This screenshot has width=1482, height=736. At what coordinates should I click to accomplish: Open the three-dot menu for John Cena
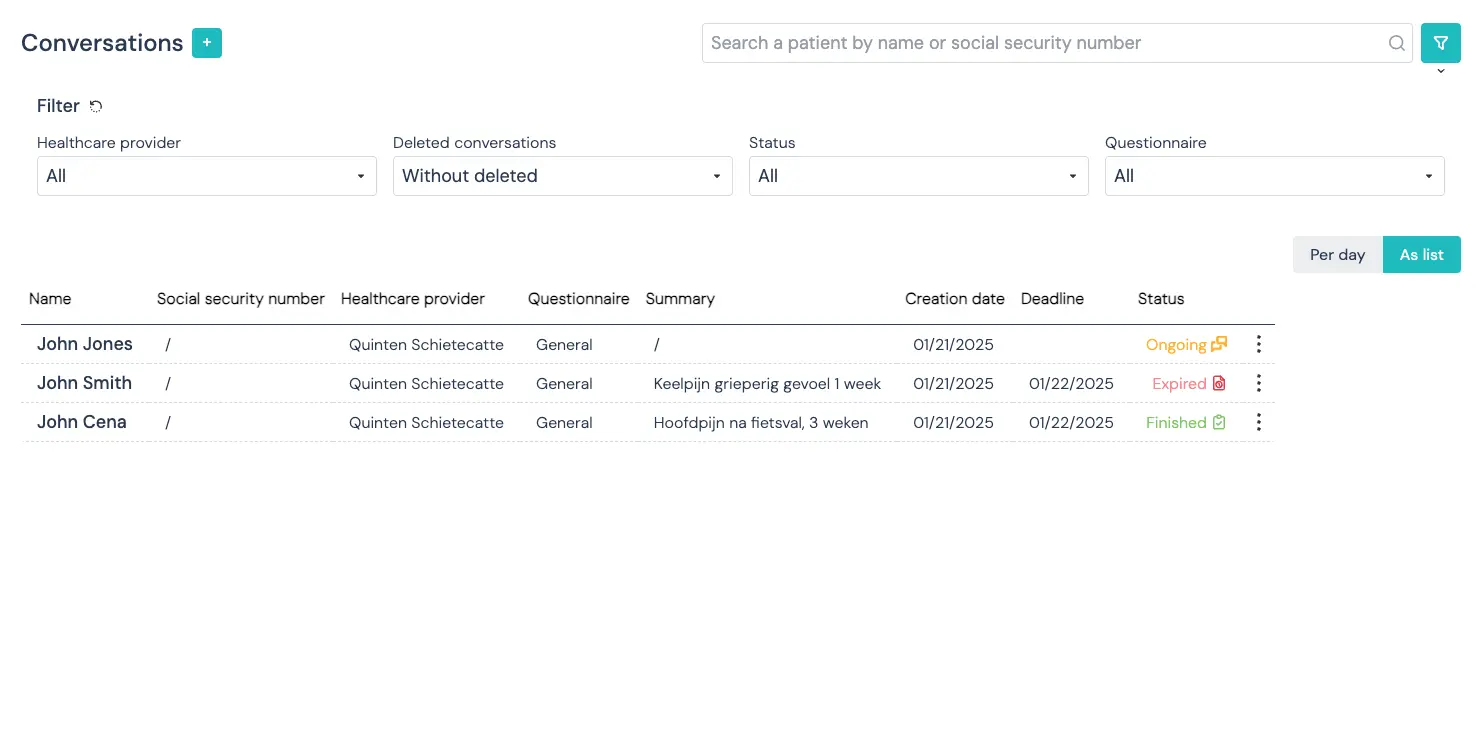coord(1258,422)
